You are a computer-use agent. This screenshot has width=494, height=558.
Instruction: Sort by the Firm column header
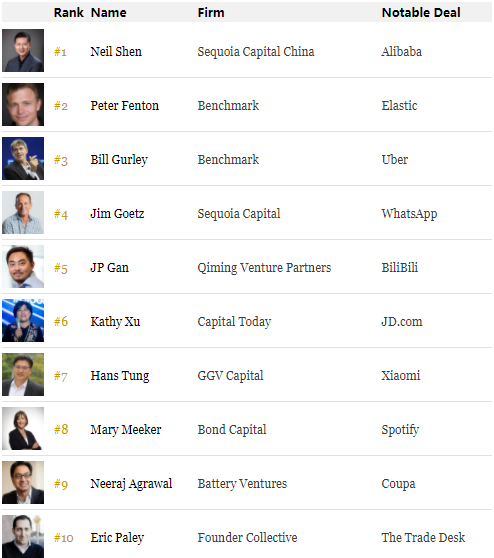(211, 12)
